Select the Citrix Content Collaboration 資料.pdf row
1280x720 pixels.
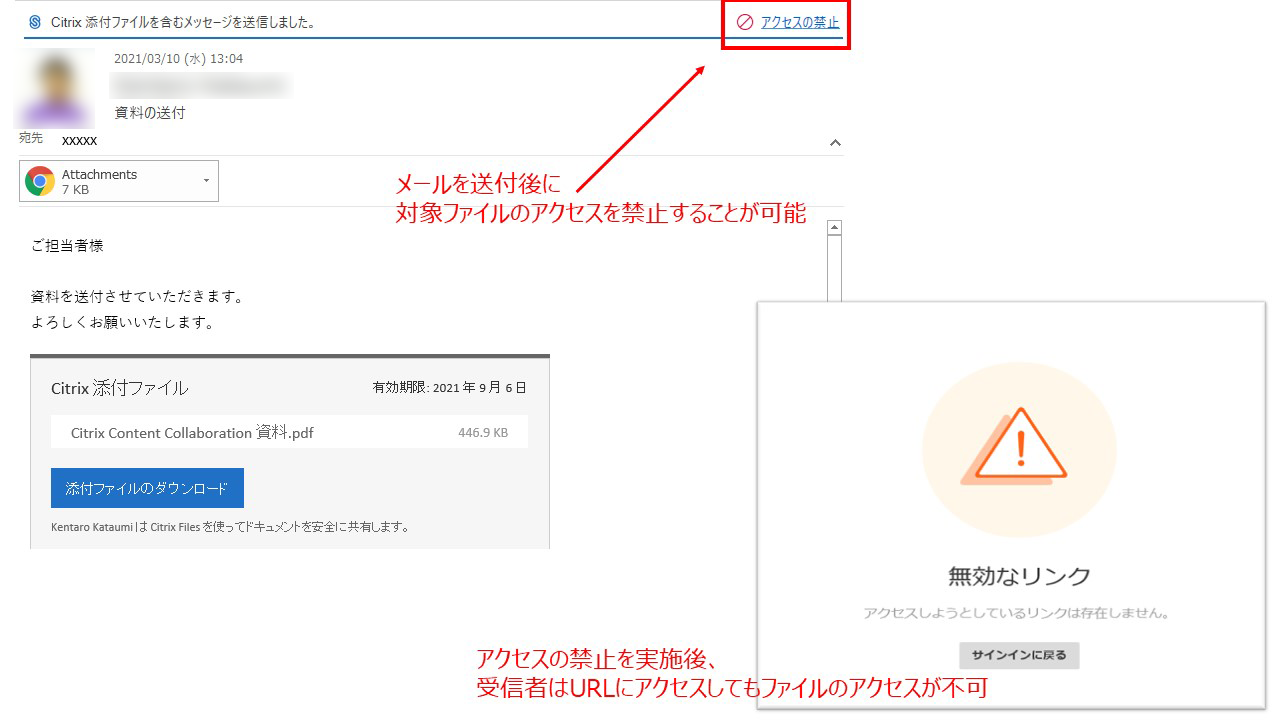(x=289, y=433)
